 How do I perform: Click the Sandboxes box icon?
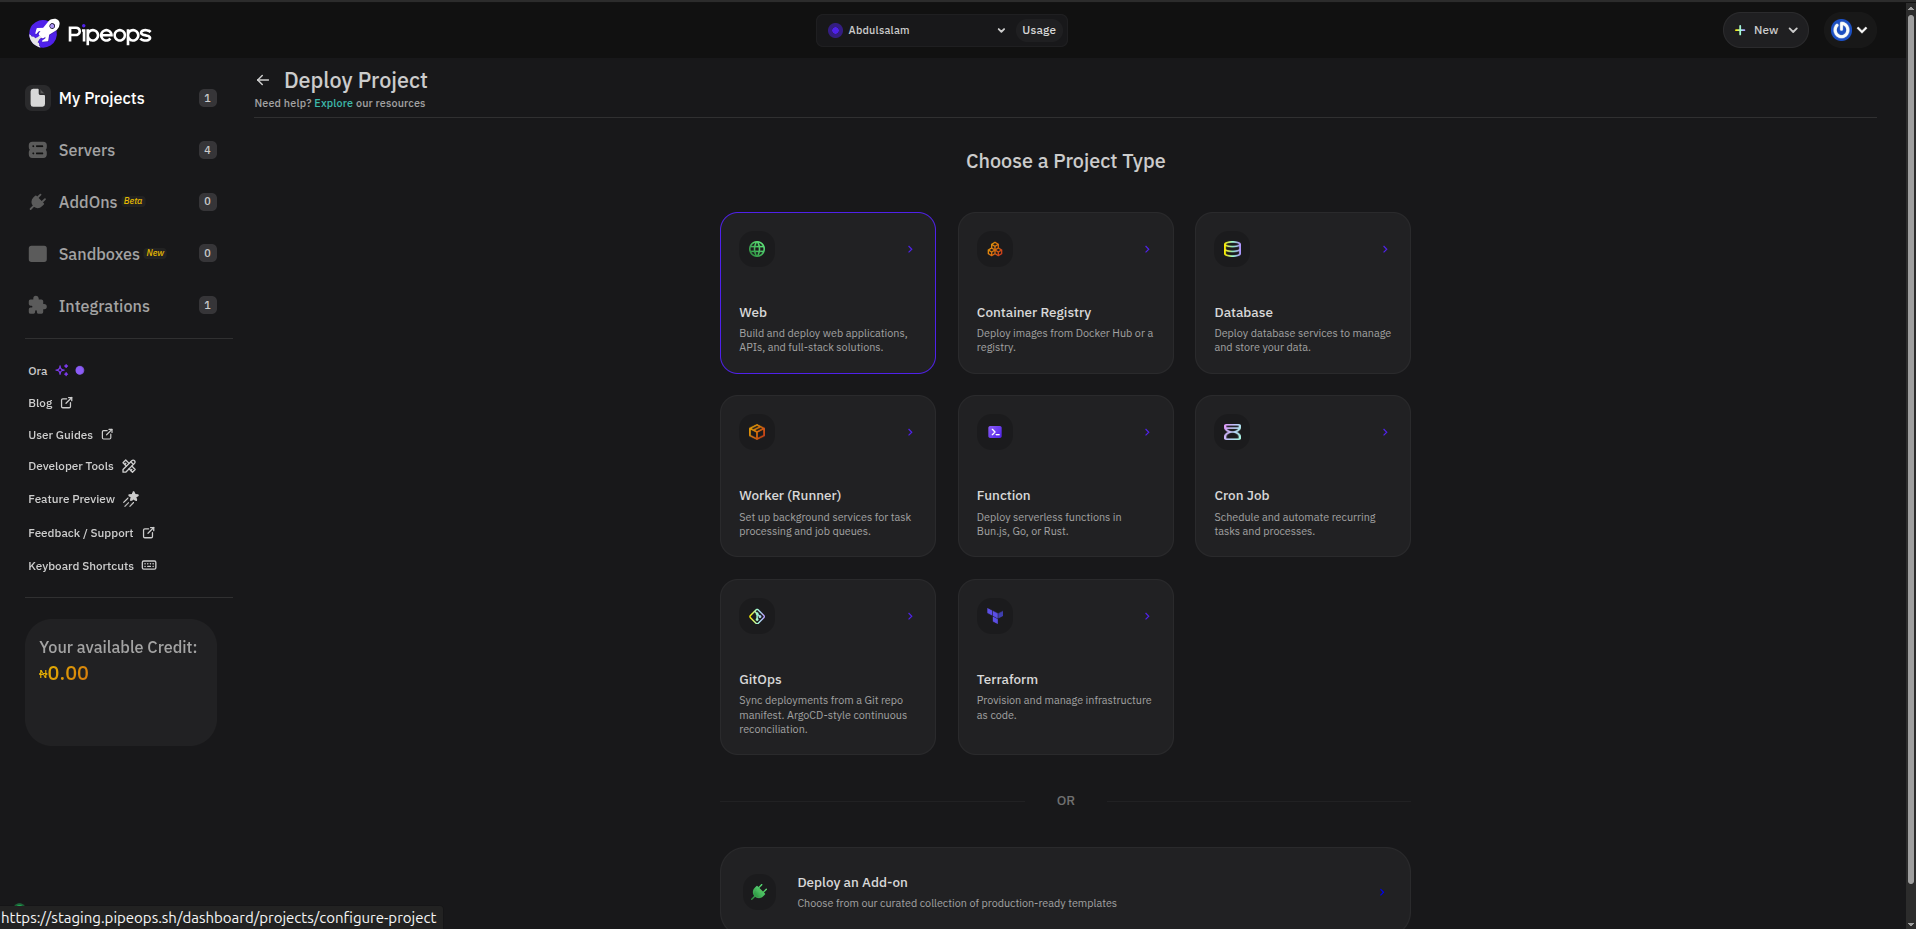[x=38, y=254]
